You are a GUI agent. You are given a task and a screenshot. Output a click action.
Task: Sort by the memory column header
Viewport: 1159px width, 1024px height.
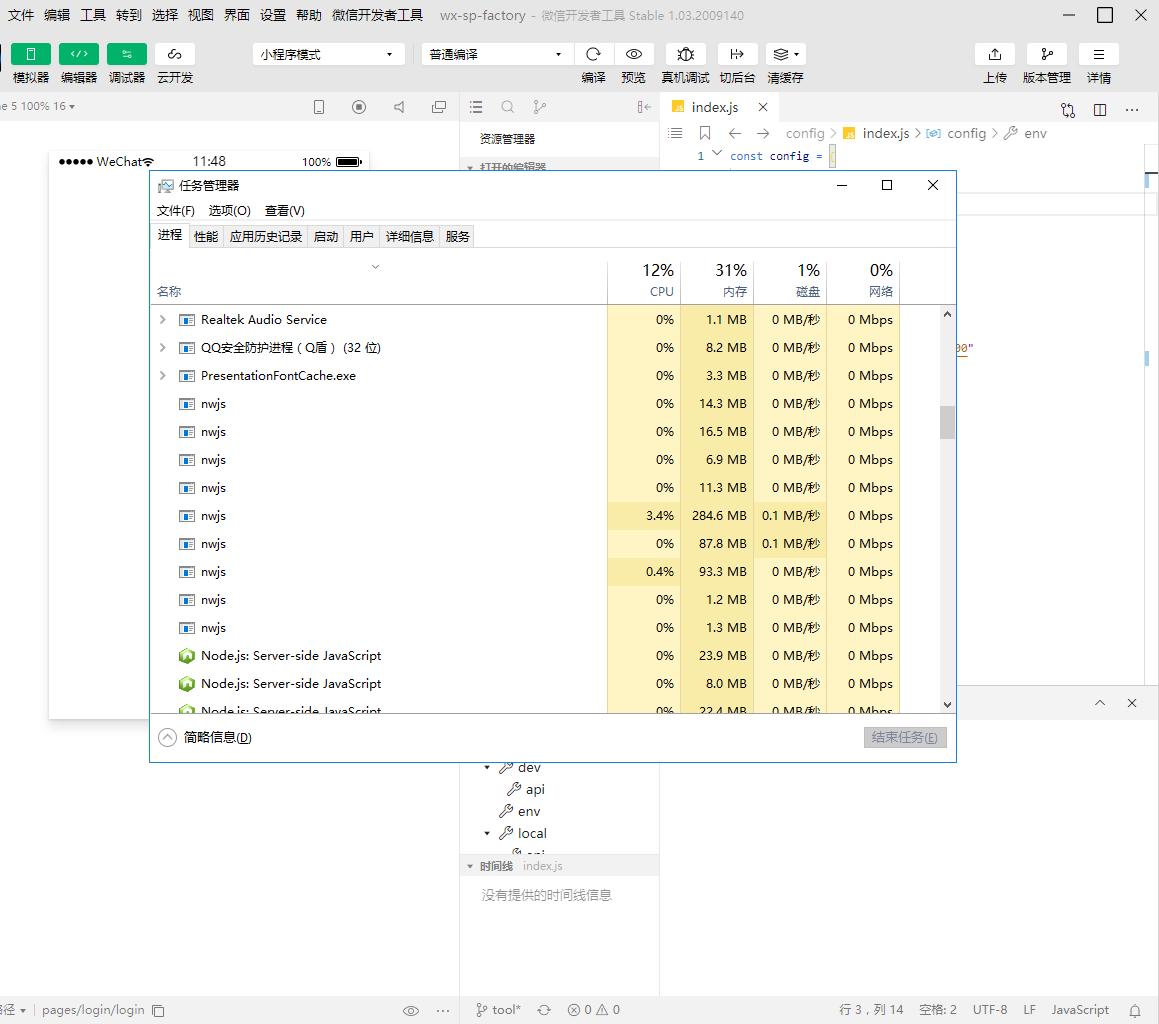(x=716, y=281)
